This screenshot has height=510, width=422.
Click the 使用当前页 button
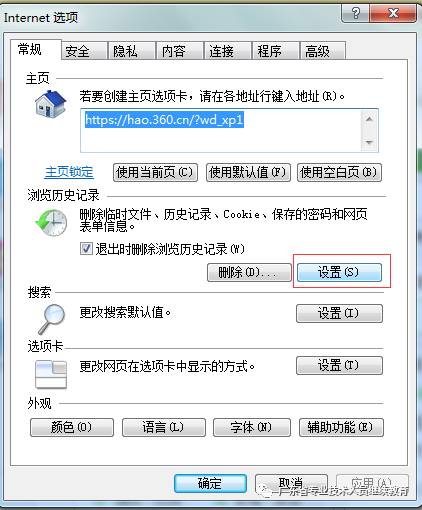[155, 172]
